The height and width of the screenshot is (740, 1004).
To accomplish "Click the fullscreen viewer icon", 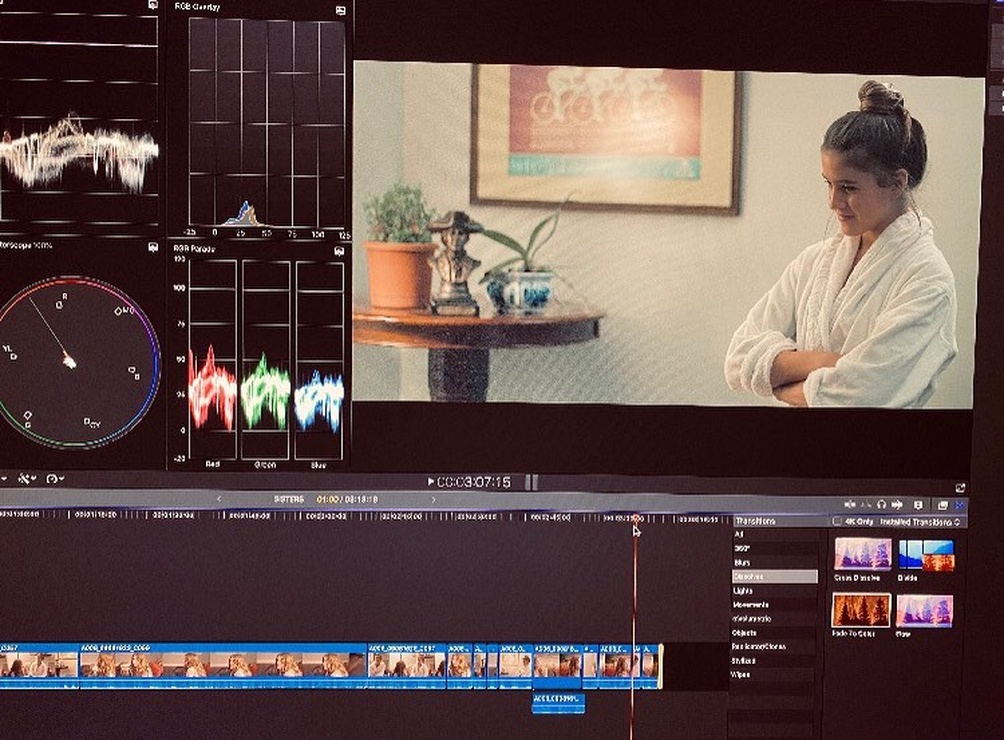I will coord(960,487).
